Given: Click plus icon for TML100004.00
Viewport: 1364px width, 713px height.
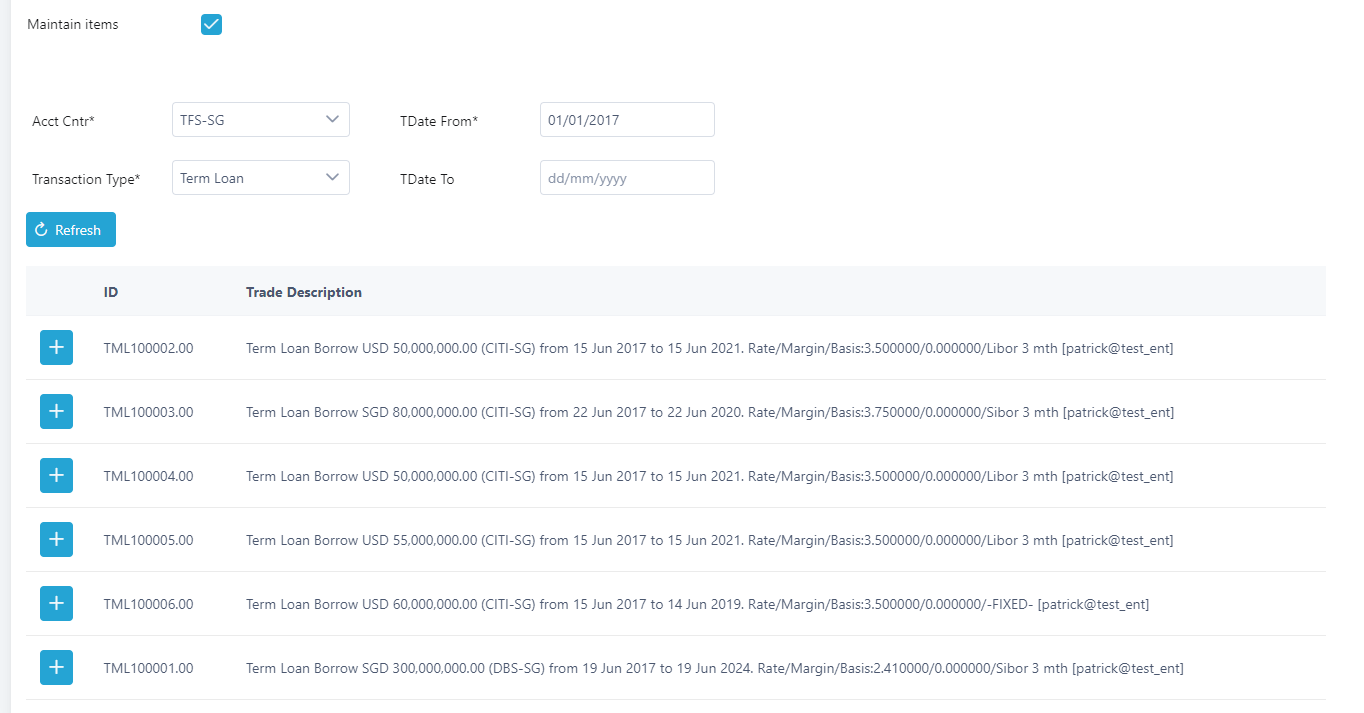Looking at the screenshot, I should (56, 476).
